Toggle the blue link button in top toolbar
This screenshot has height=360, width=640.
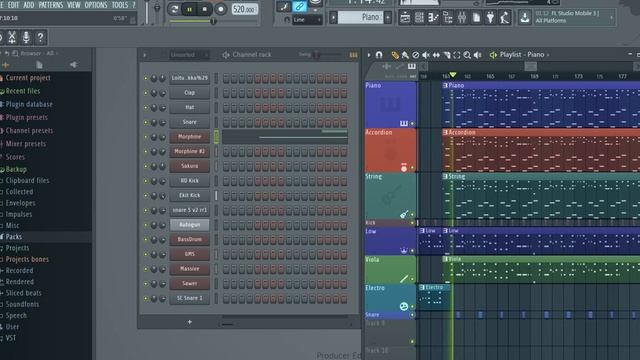[x=299, y=6]
